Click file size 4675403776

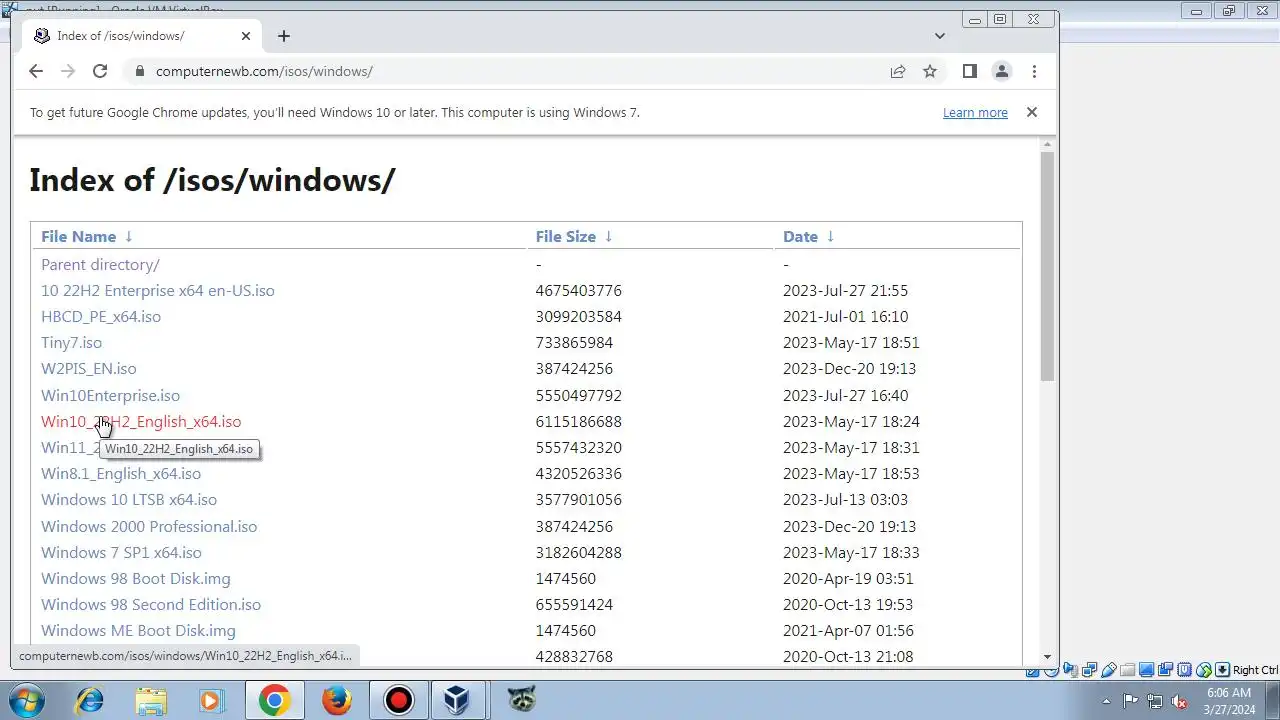click(x=578, y=291)
